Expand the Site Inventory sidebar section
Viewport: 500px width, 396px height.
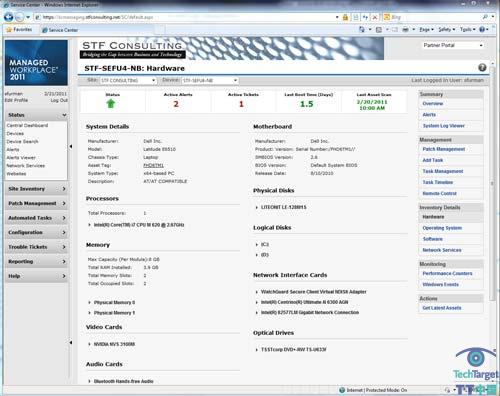36,189
